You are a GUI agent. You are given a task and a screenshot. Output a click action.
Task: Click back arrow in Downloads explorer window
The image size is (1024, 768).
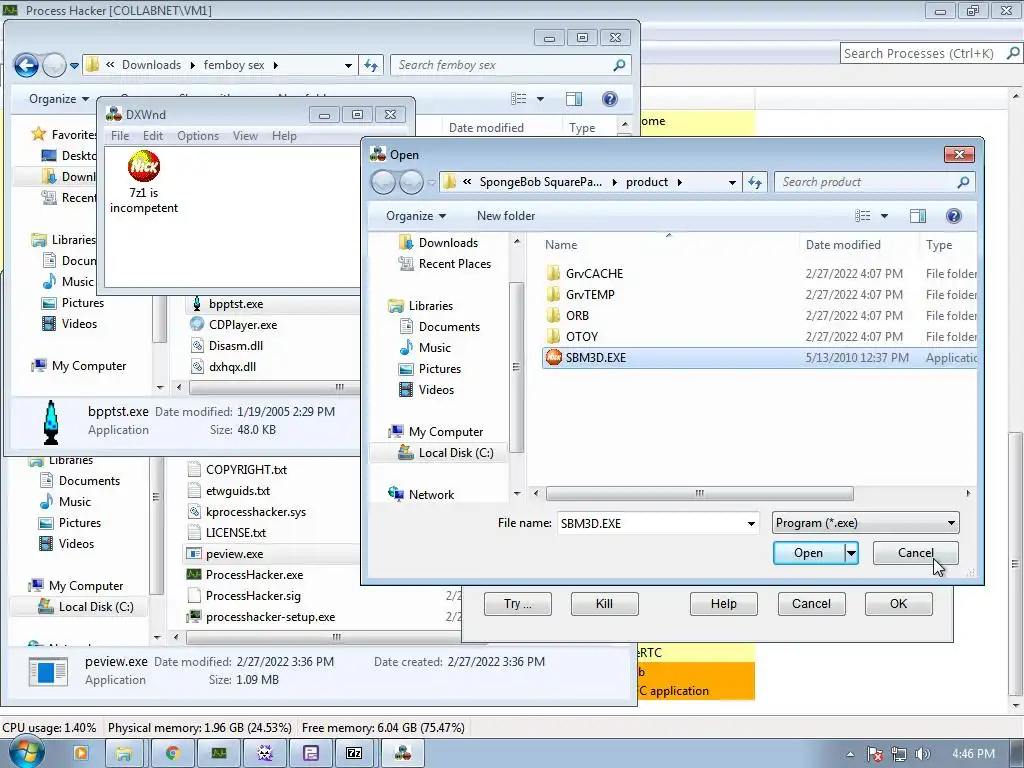click(x=26, y=65)
